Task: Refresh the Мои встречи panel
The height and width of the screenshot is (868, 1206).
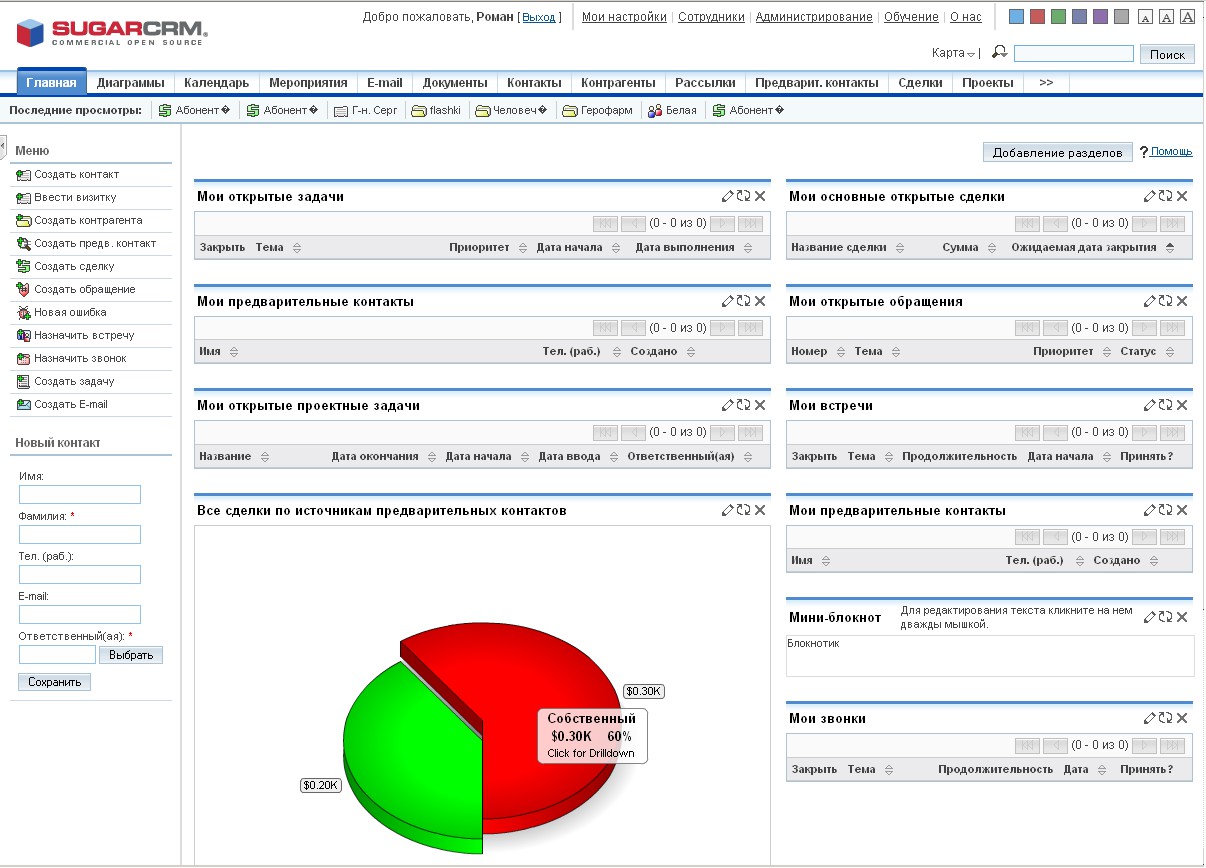Action: pos(1165,405)
